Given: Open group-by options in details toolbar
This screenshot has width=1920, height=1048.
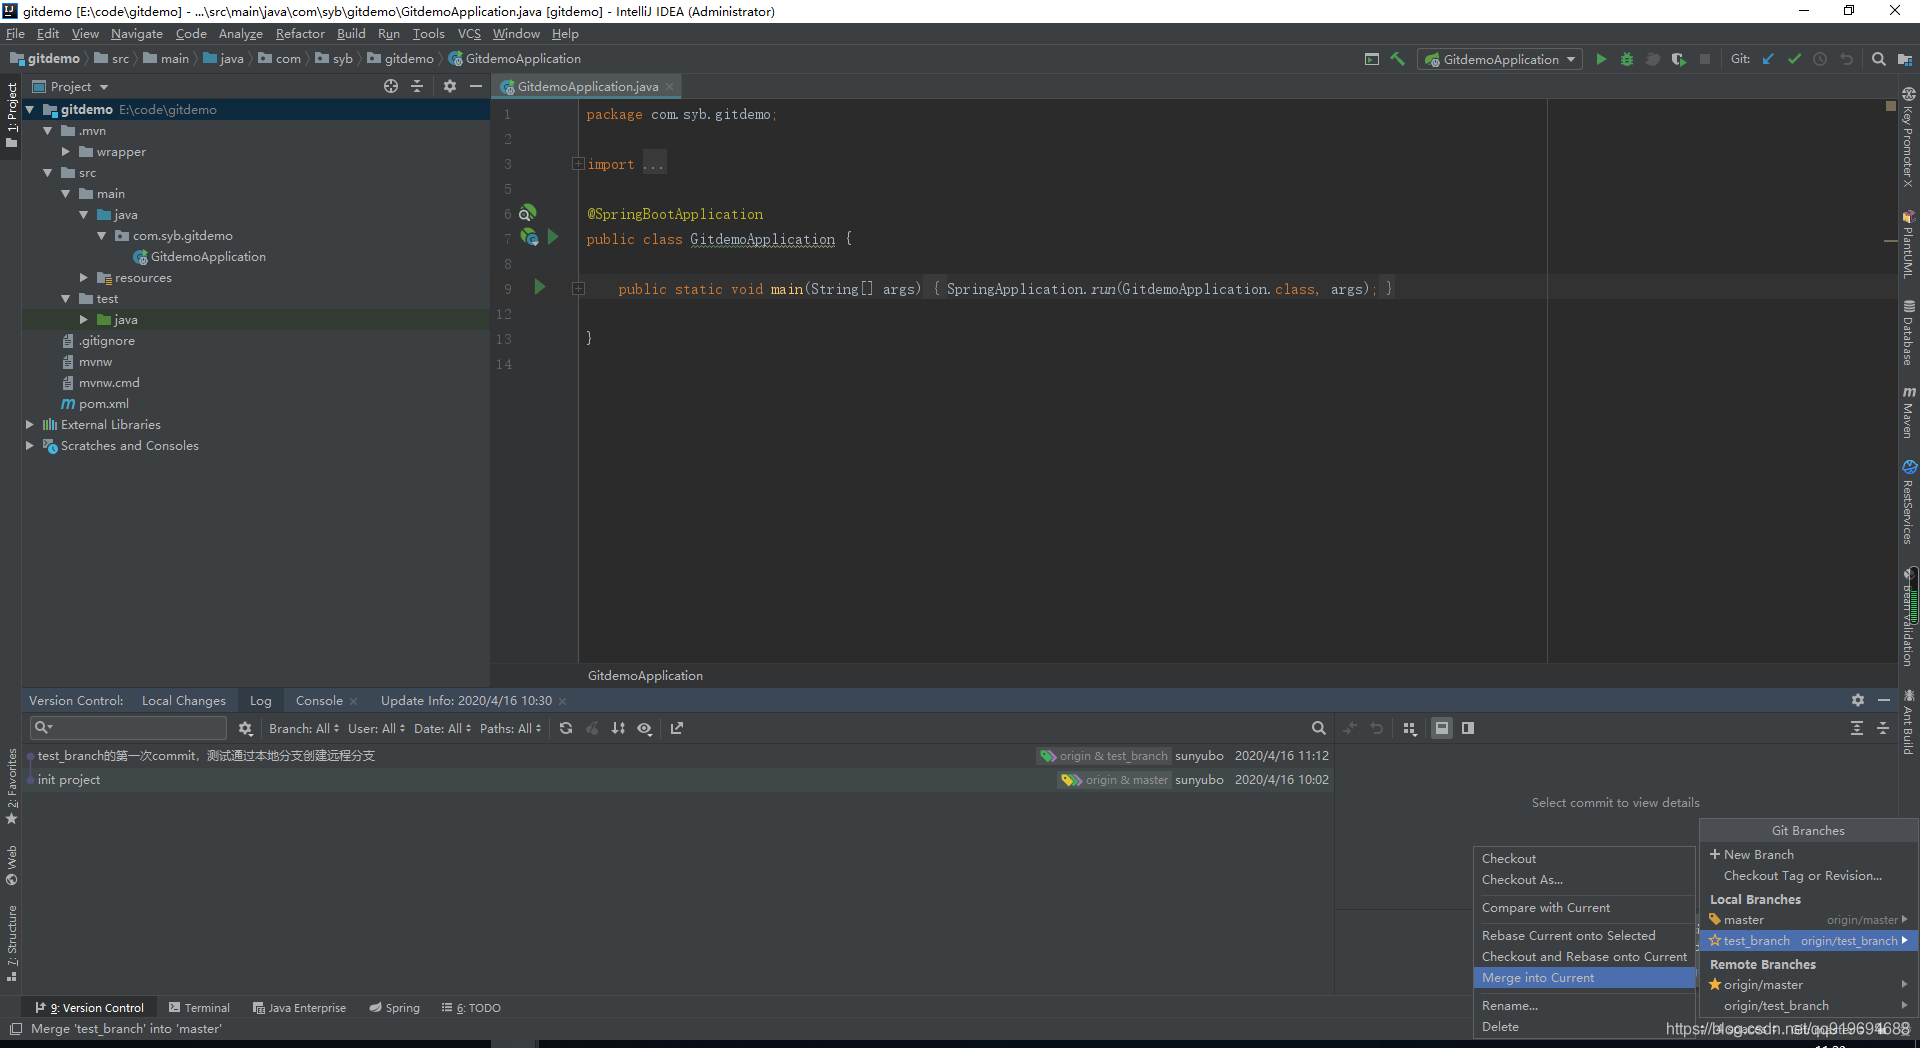Looking at the screenshot, I should (x=1410, y=728).
